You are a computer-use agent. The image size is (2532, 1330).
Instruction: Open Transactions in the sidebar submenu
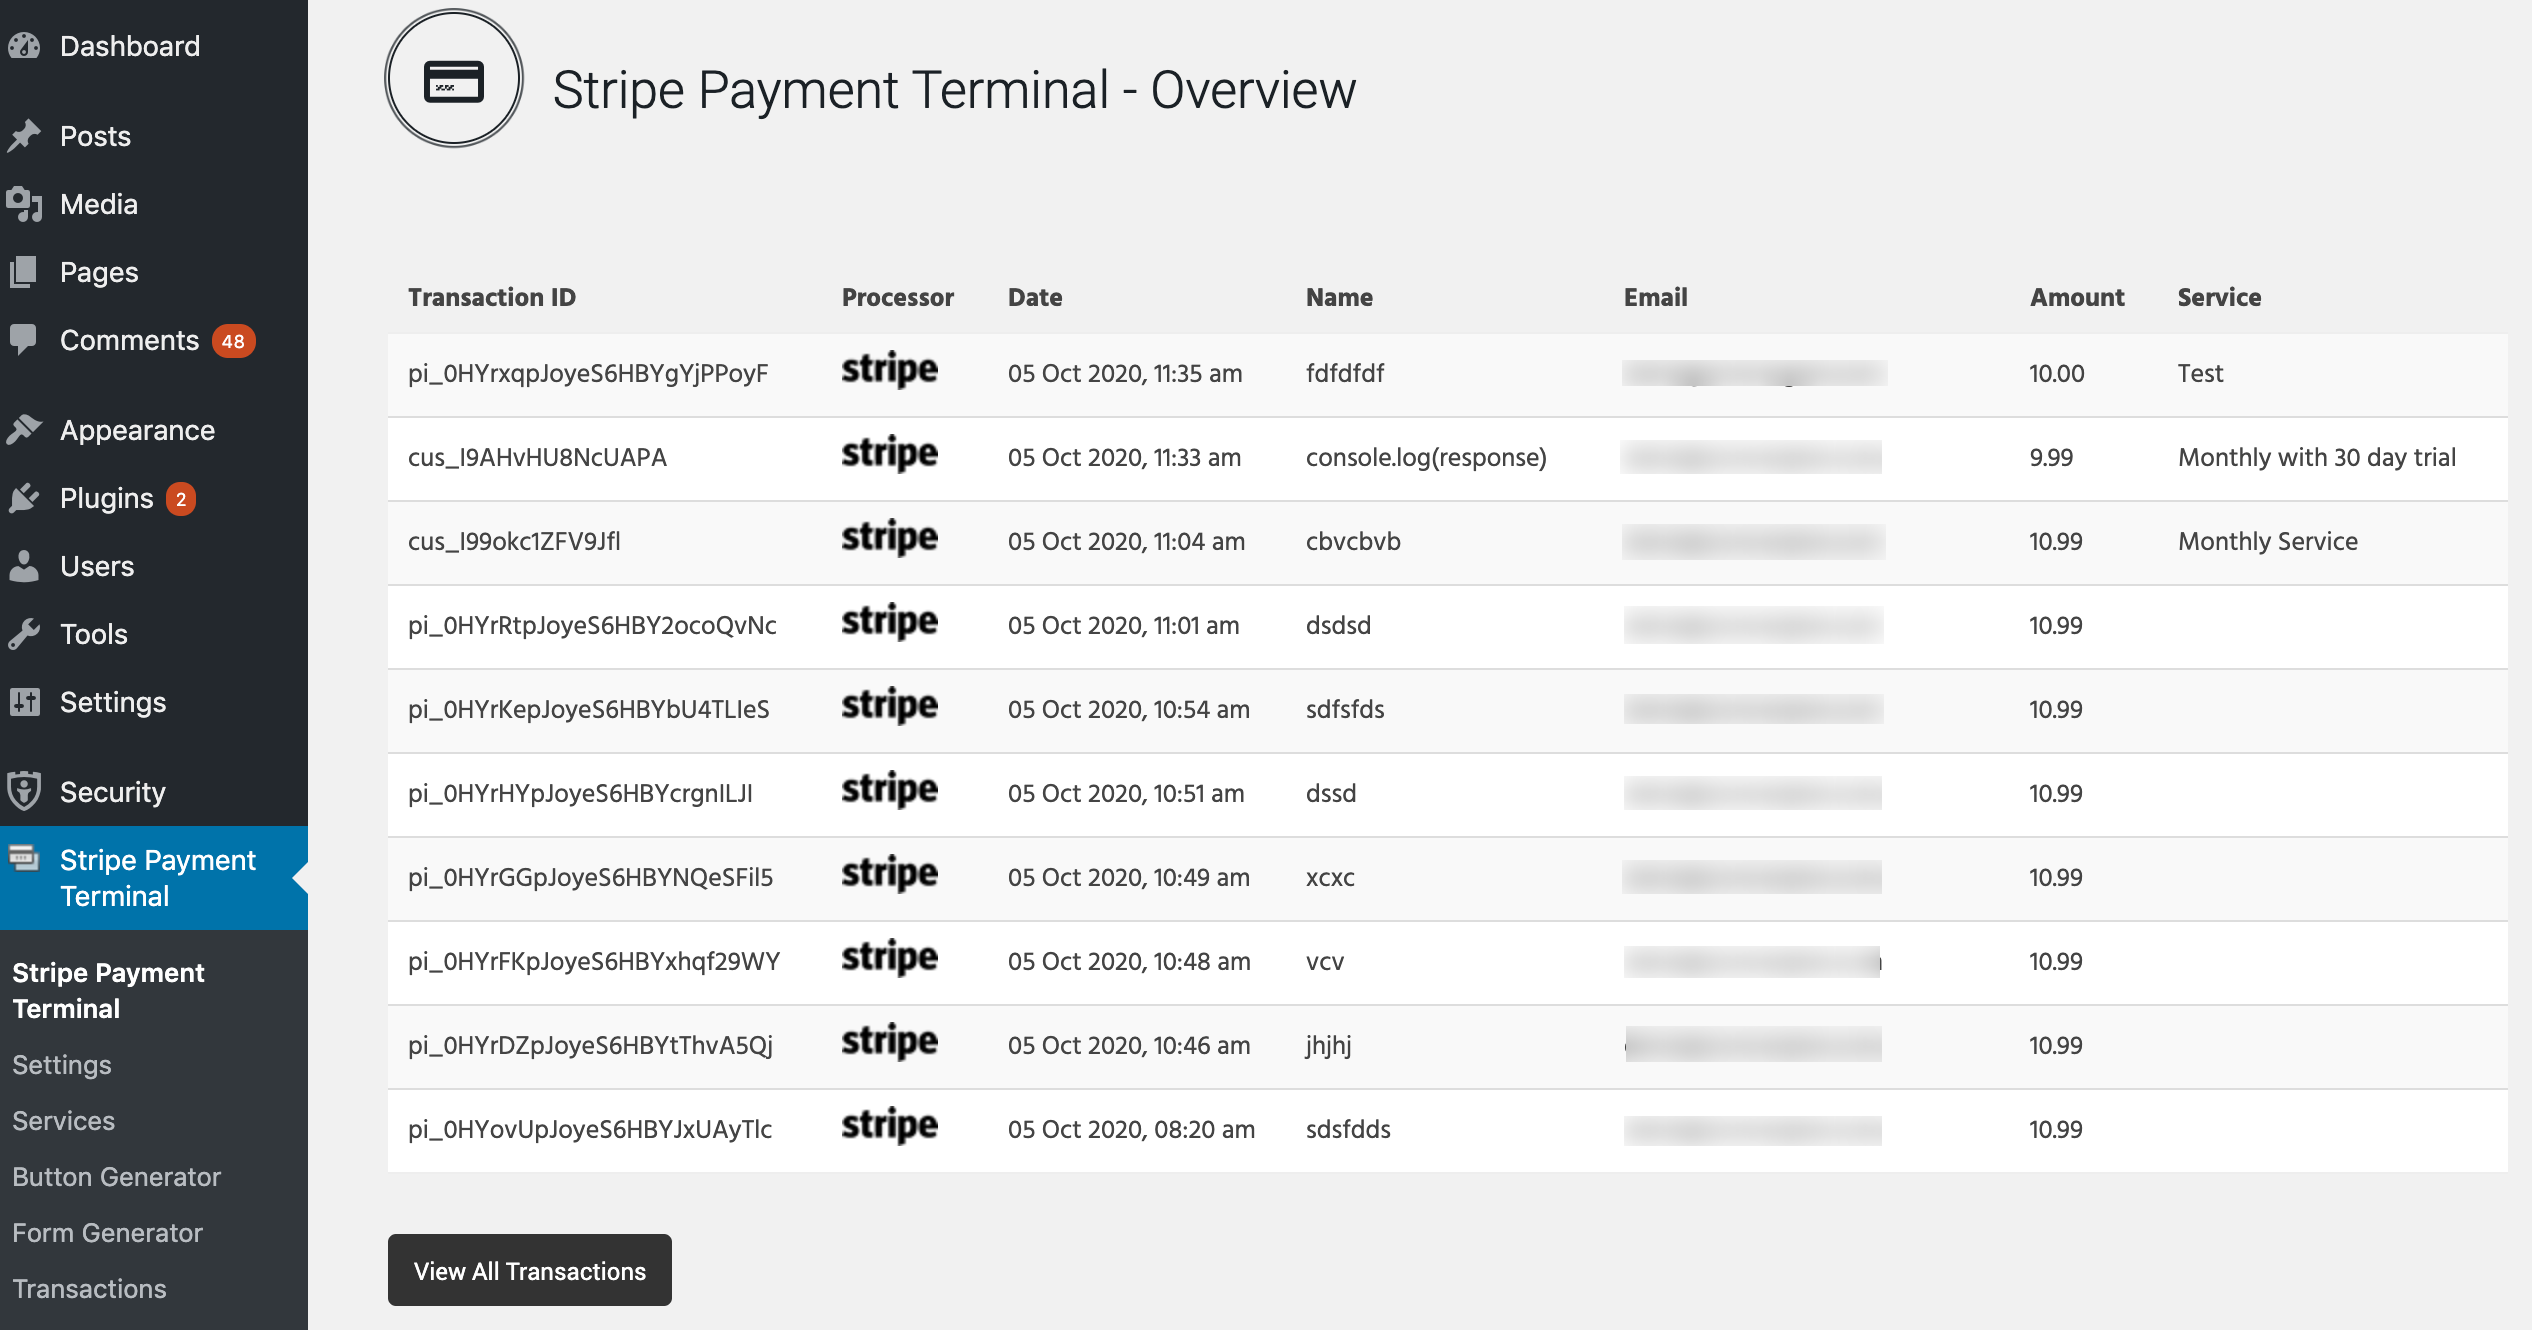[90, 1289]
